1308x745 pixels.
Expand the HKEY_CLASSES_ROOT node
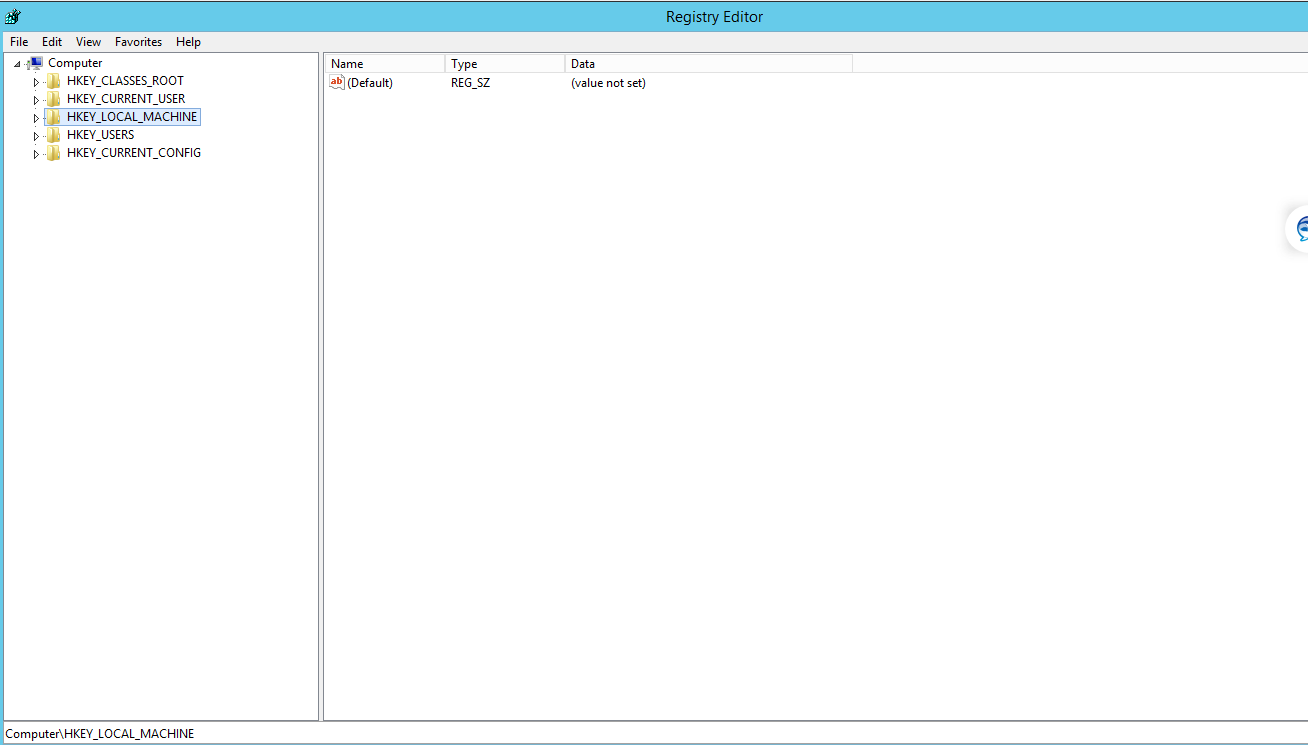[x=36, y=80]
